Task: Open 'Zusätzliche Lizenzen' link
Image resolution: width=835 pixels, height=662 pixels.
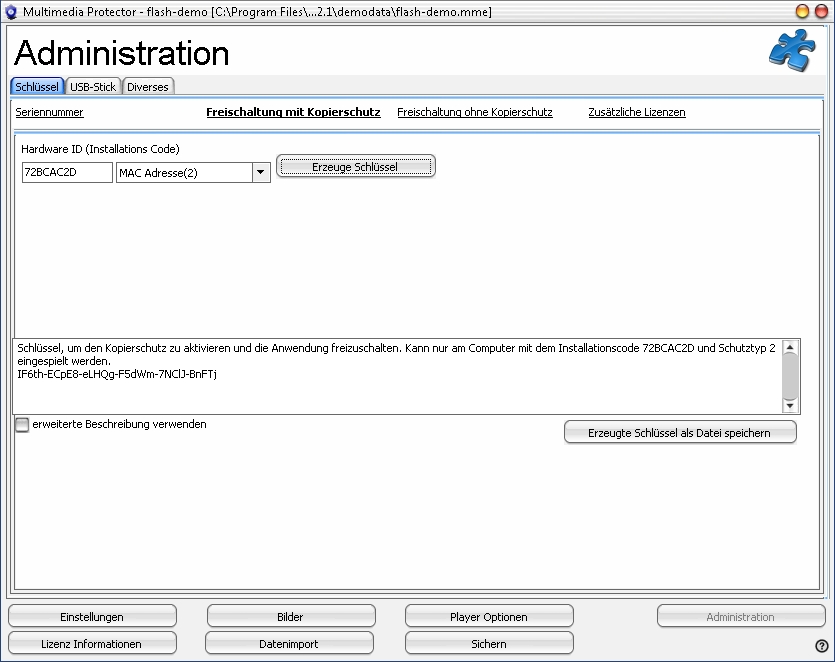Action: 637,113
